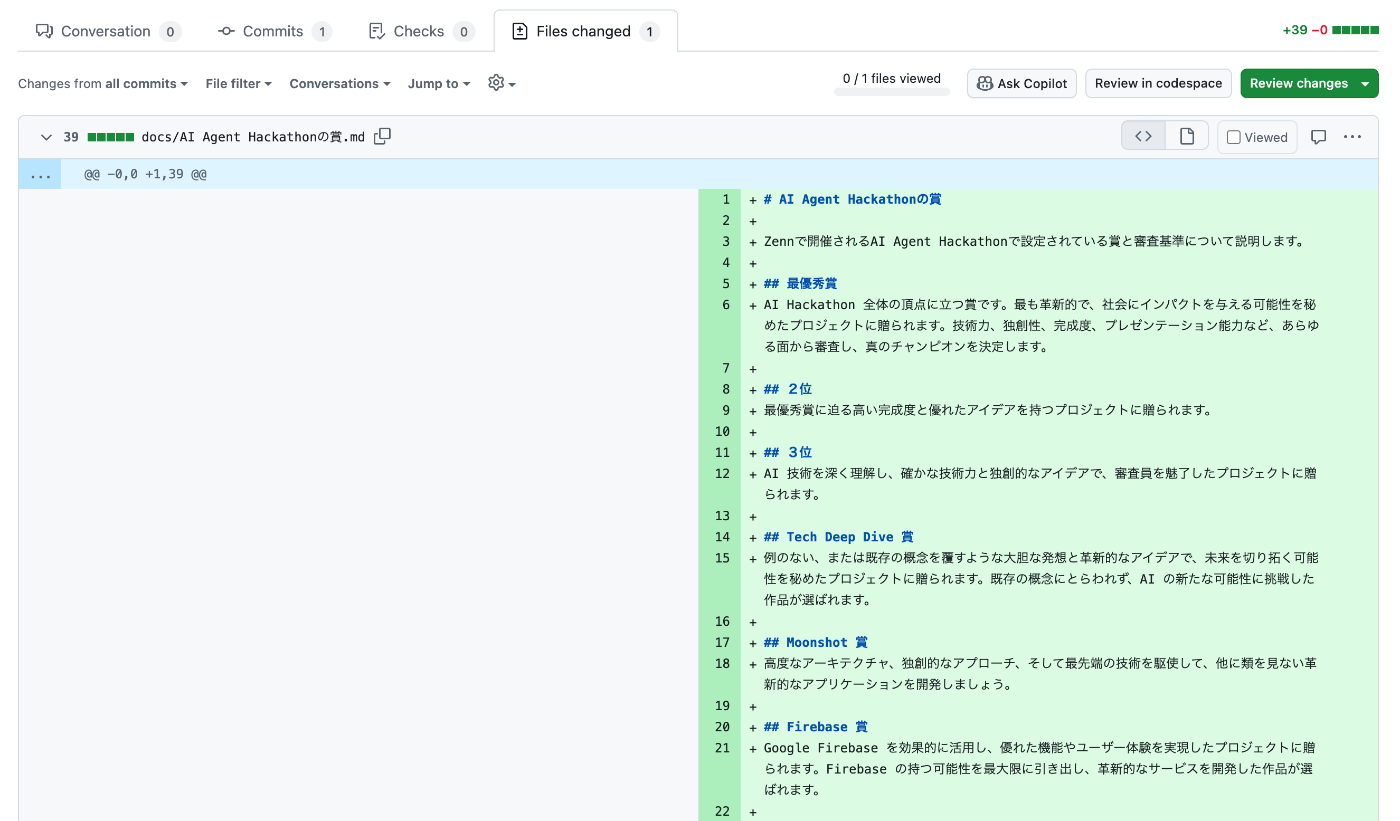Open the File filter dropdown
This screenshot has width=1400, height=821.
pyautogui.click(x=239, y=84)
